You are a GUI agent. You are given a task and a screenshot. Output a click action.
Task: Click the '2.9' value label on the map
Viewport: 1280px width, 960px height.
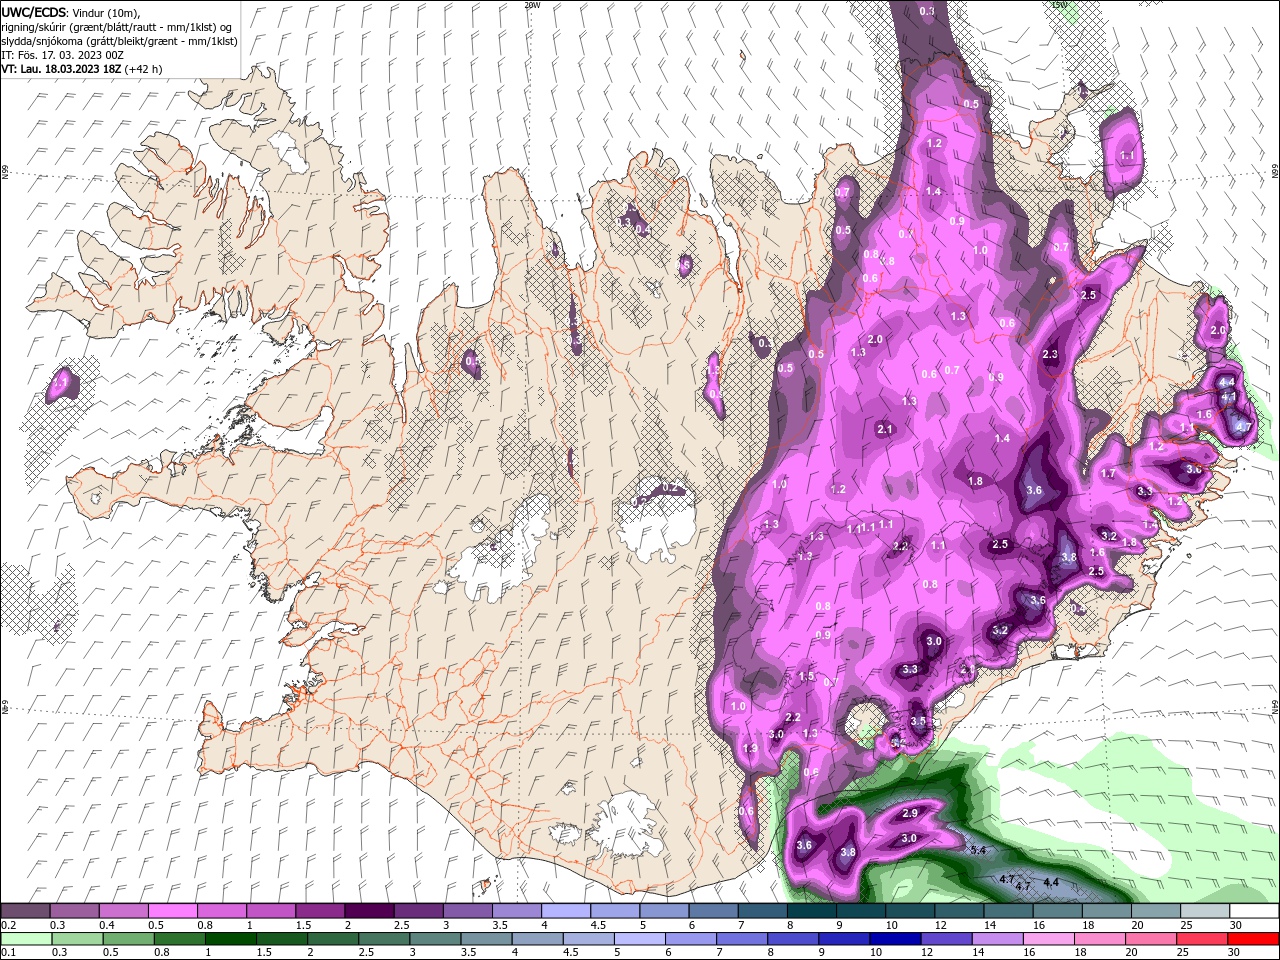[910, 813]
